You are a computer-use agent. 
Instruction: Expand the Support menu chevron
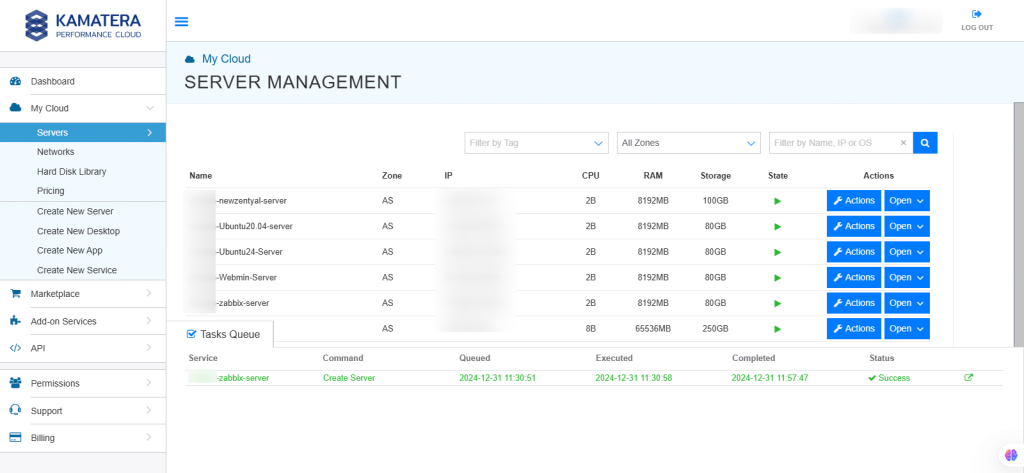[x=149, y=410]
